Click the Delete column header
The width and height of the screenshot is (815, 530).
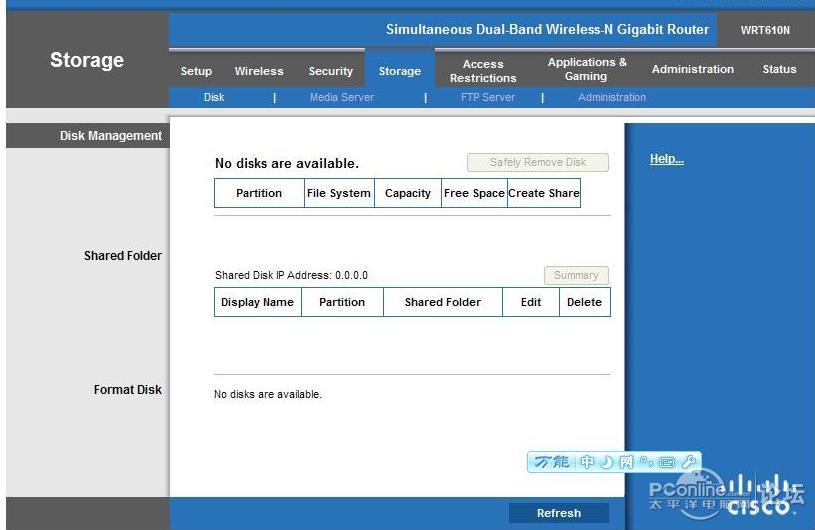[x=584, y=302]
